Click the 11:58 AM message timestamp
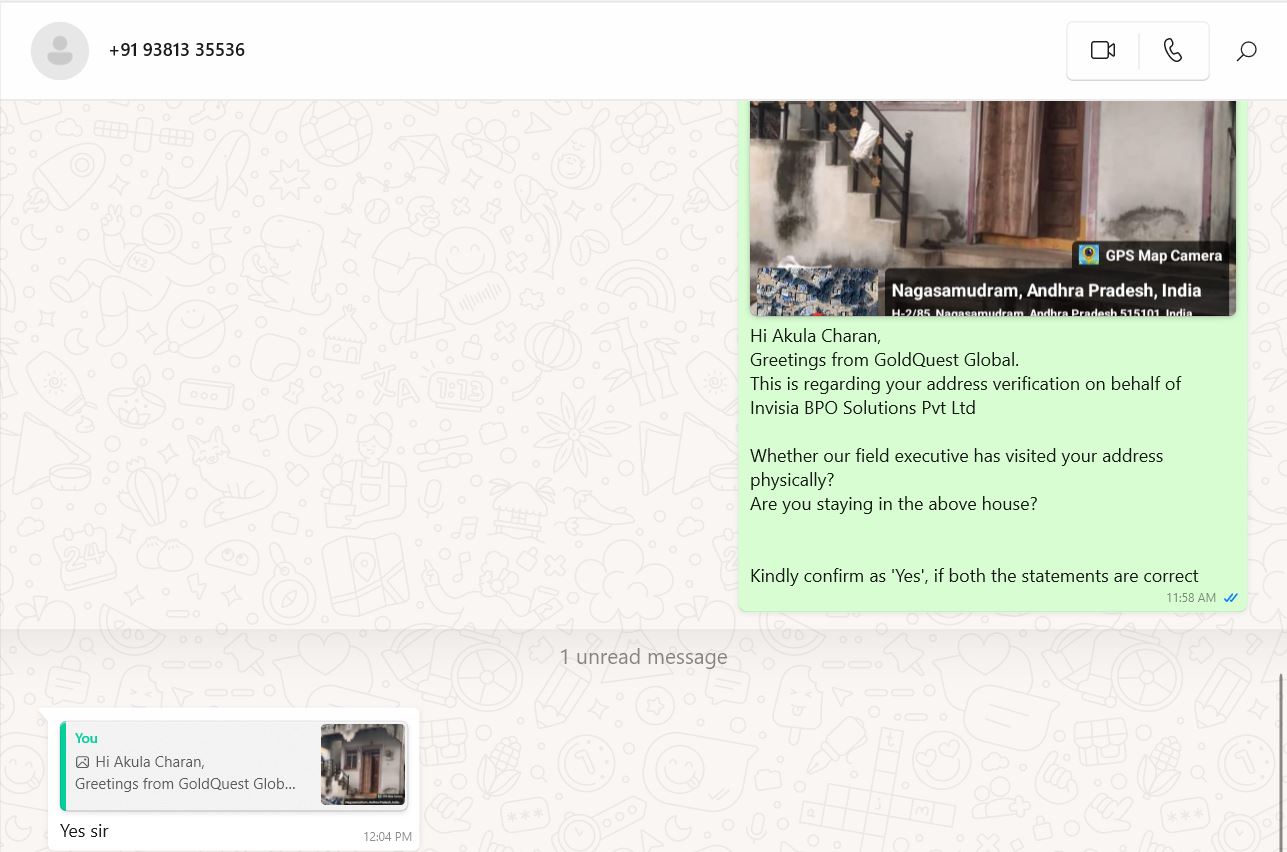 [x=1190, y=598]
